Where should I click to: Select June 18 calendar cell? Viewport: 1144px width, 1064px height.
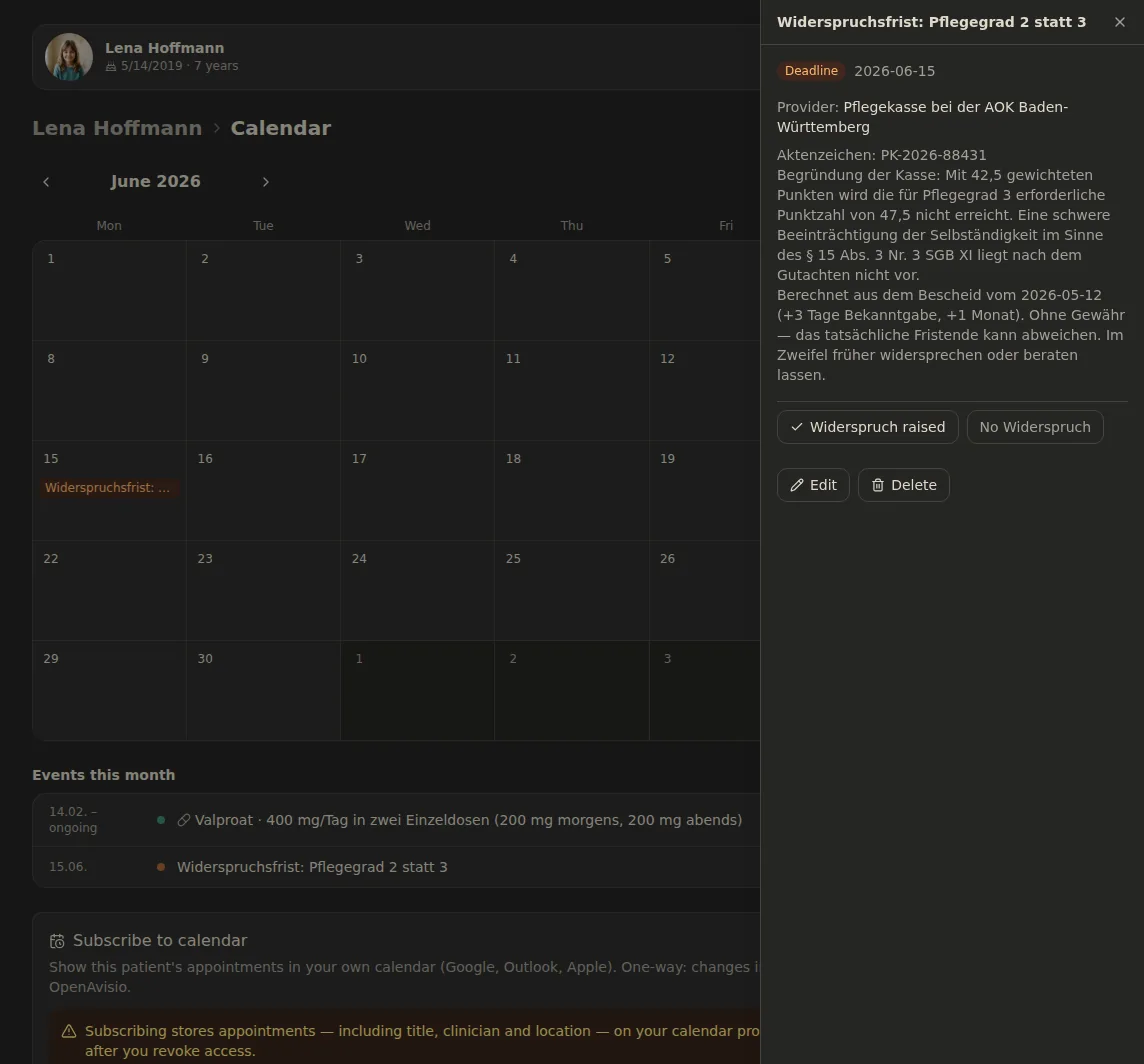click(x=572, y=490)
